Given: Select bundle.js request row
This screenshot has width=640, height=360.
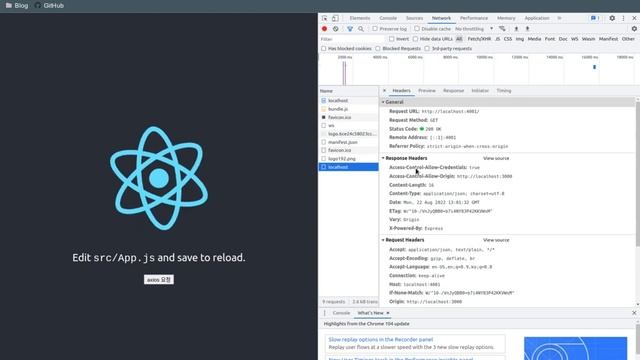Looking at the screenshot, I should coord(348,109).
